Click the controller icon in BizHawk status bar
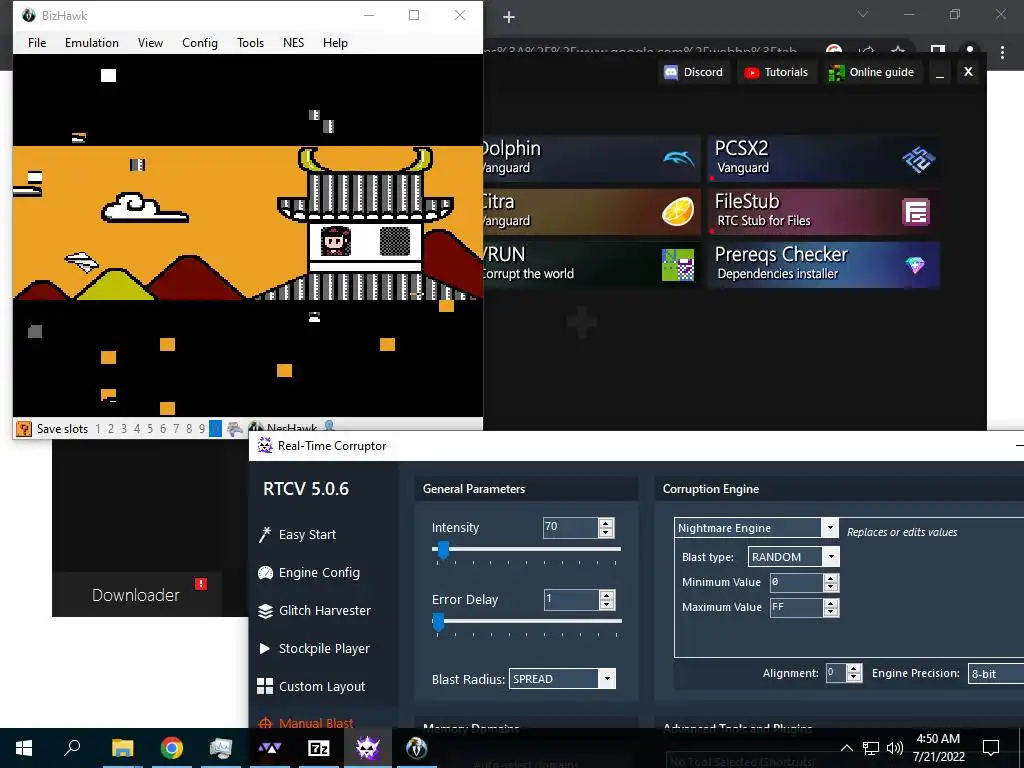This screenshot has height=768, width=1024. 234,429
